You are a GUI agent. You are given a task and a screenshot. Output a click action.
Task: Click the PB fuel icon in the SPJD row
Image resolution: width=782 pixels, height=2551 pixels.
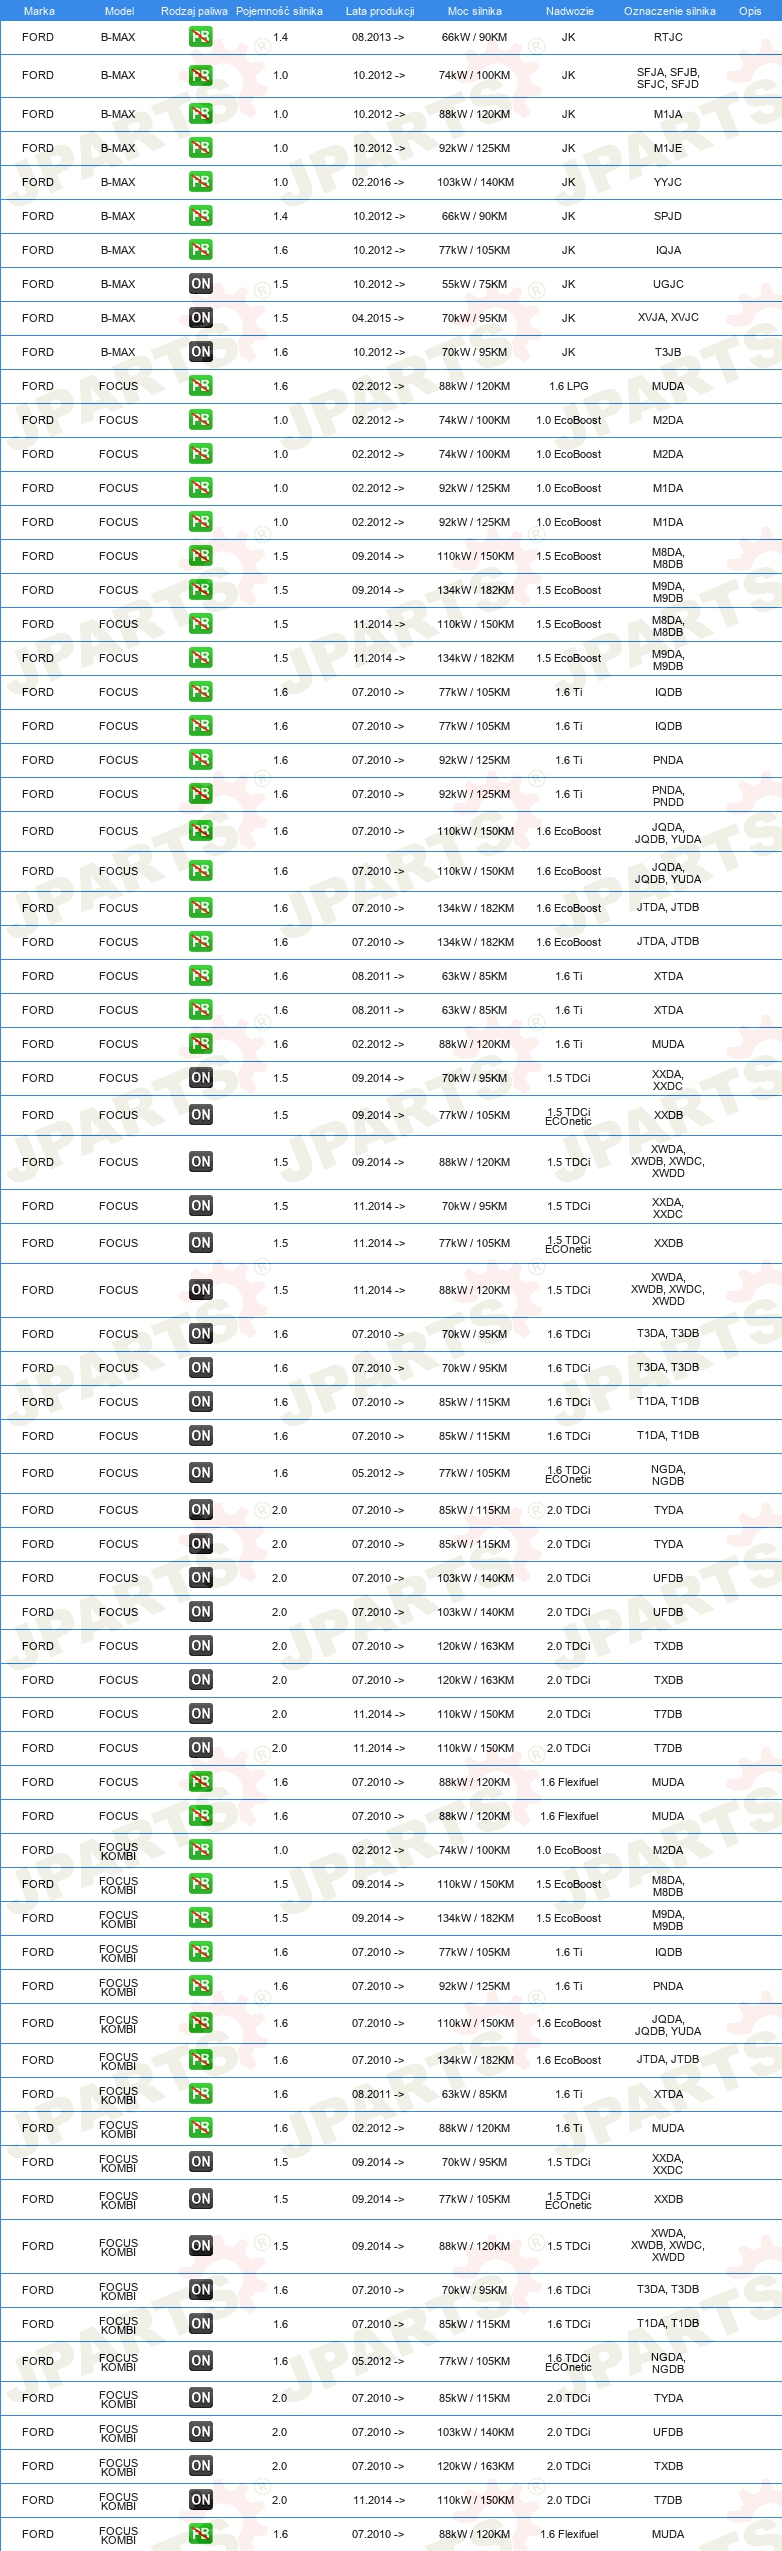[200, 216]
